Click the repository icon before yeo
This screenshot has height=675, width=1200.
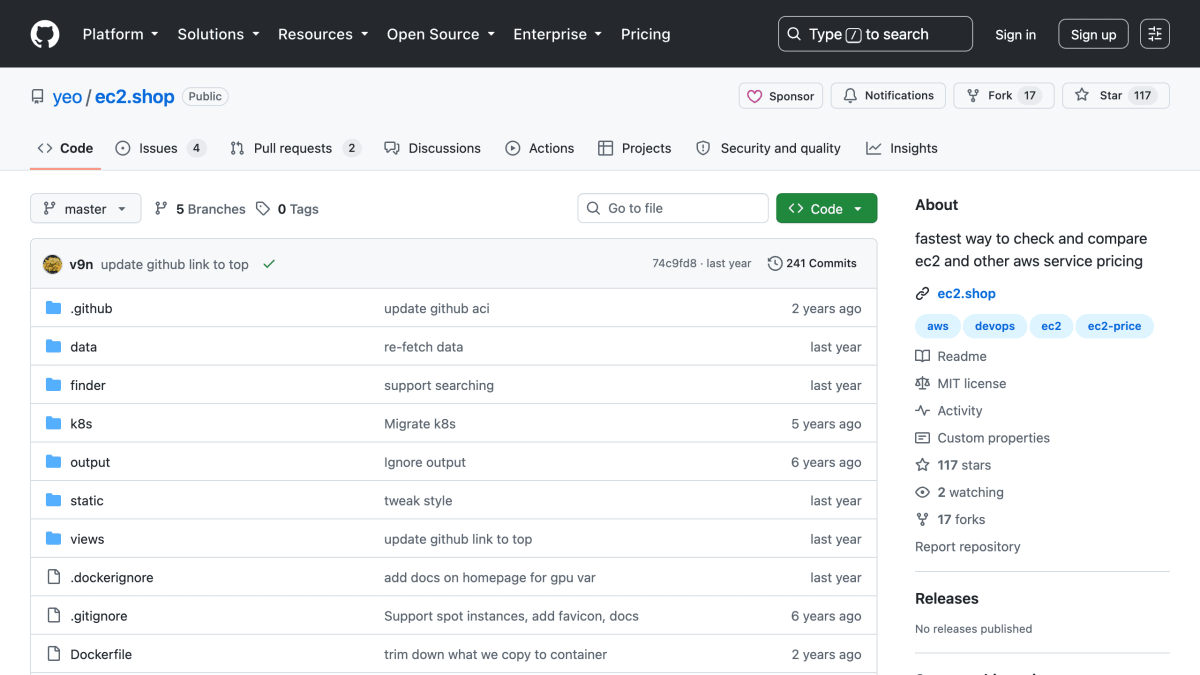pyautogui.click(x=38, y=97)
